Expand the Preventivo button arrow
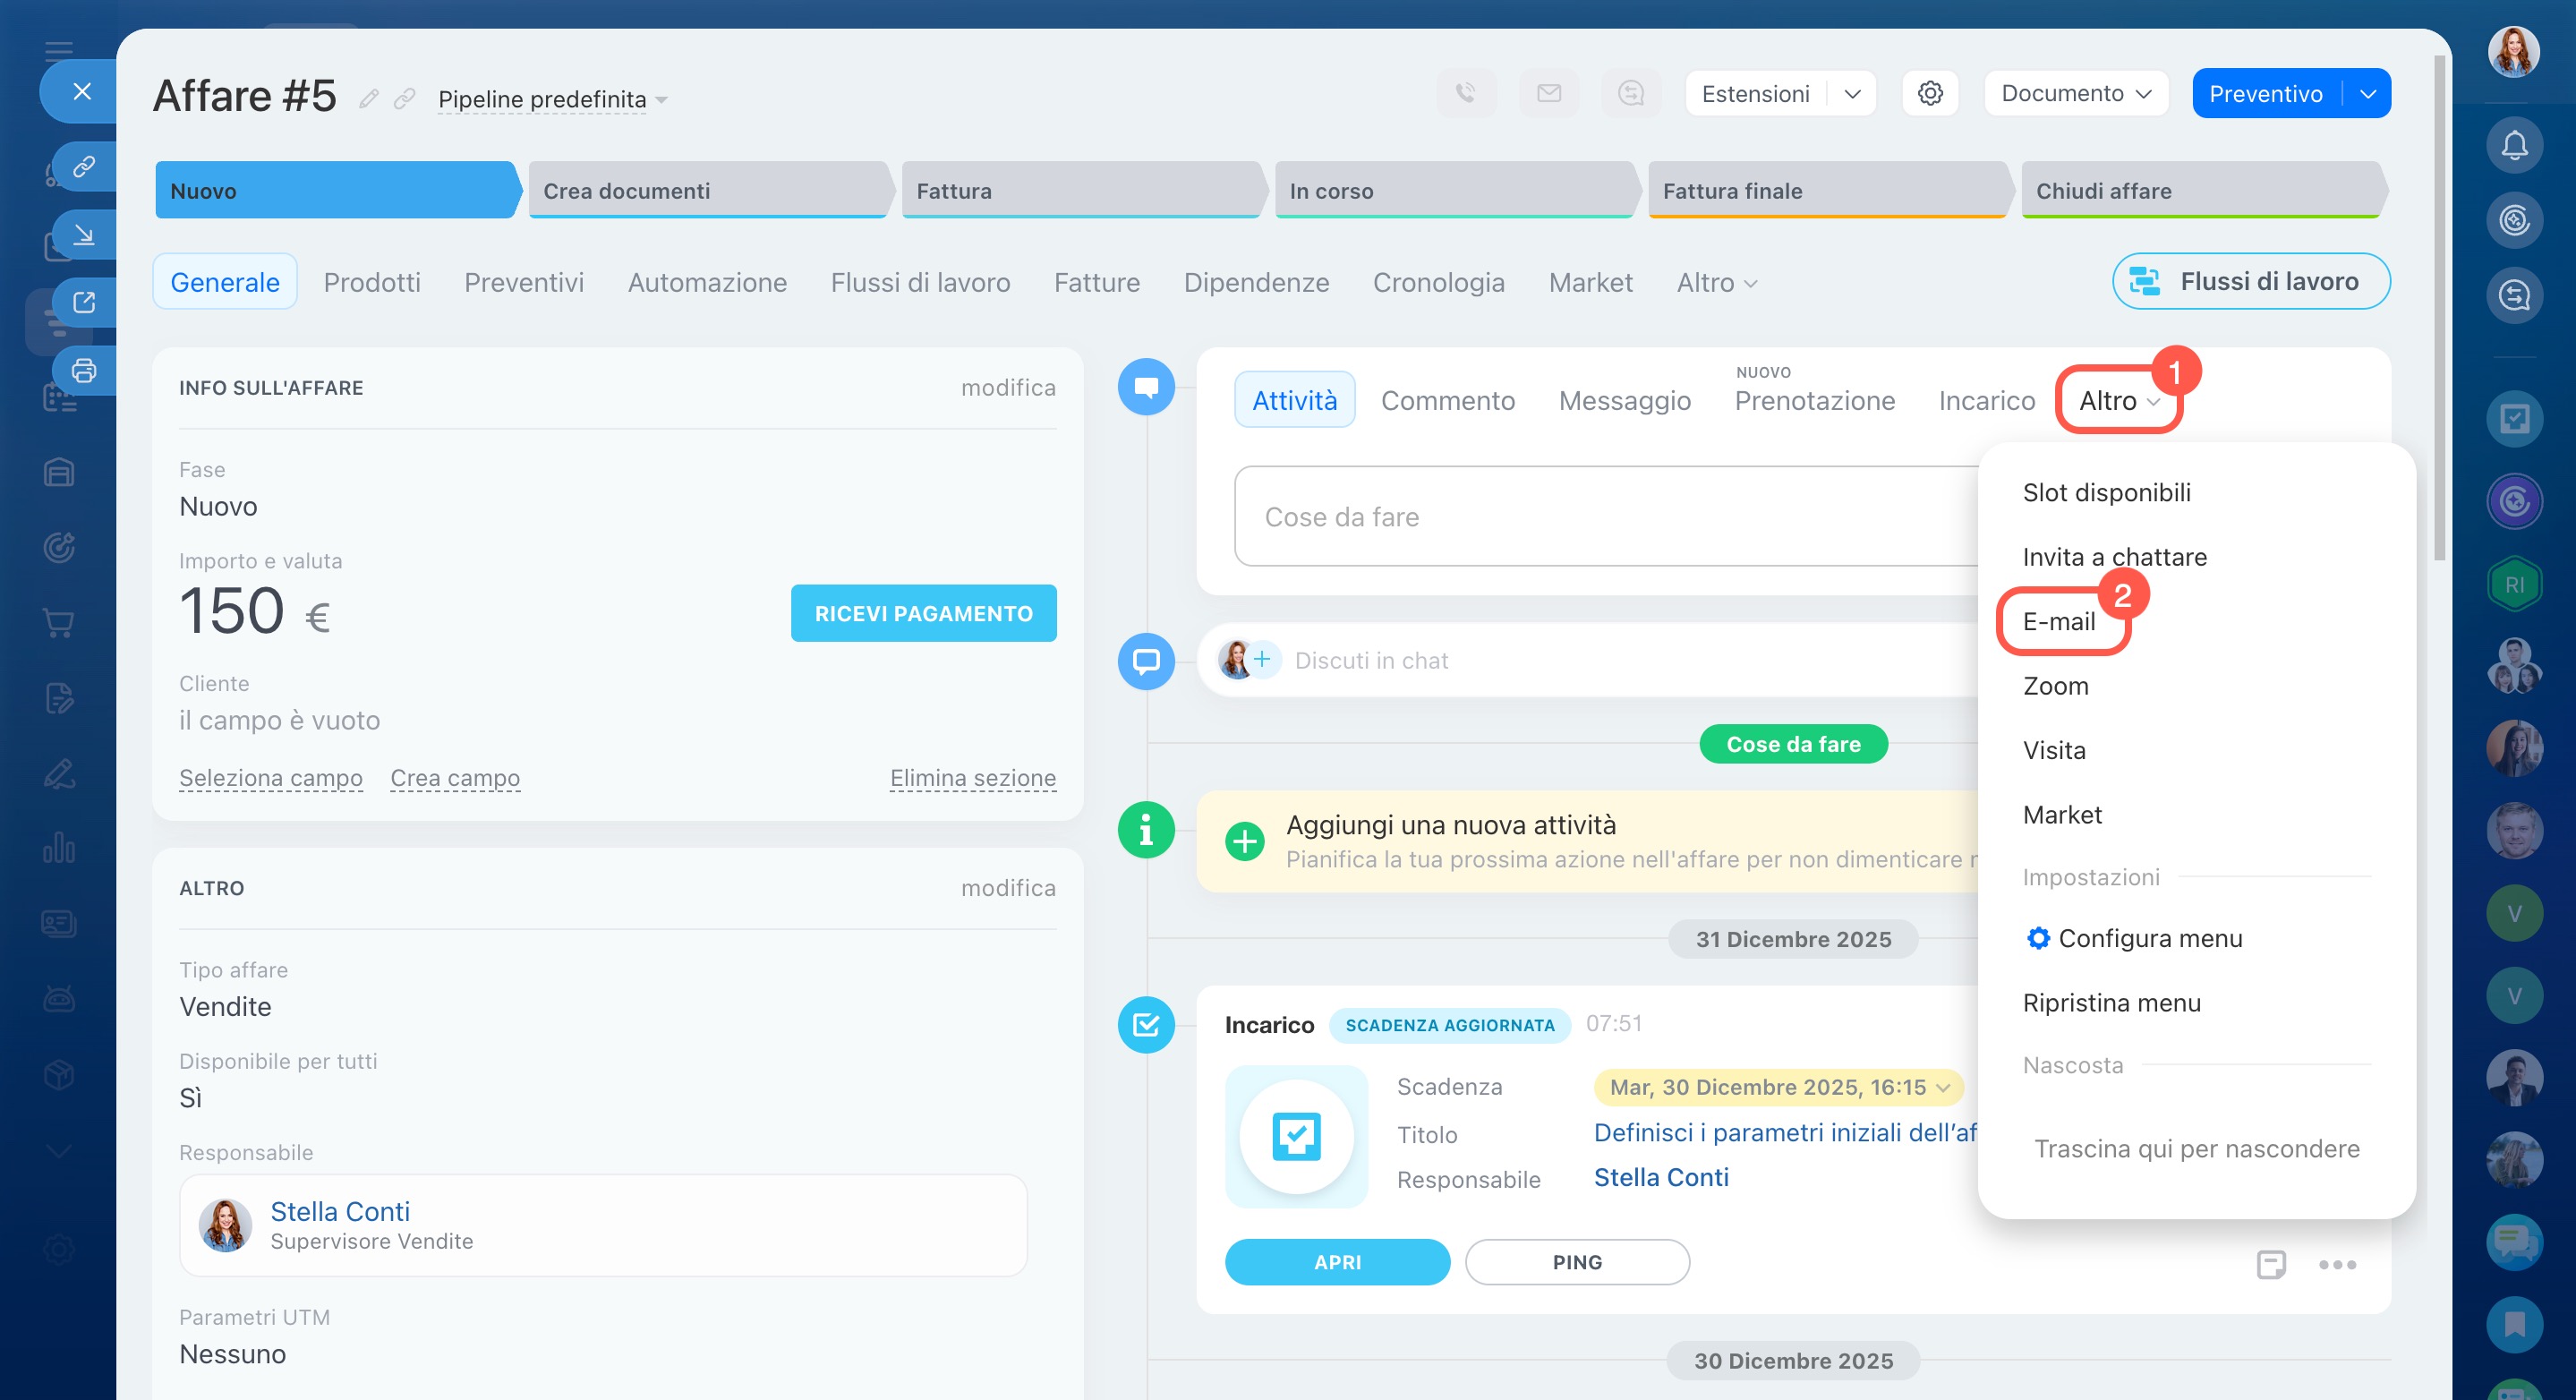Image resolution: width=2576 pixels, height=1400 pixels. (2367, 93)
